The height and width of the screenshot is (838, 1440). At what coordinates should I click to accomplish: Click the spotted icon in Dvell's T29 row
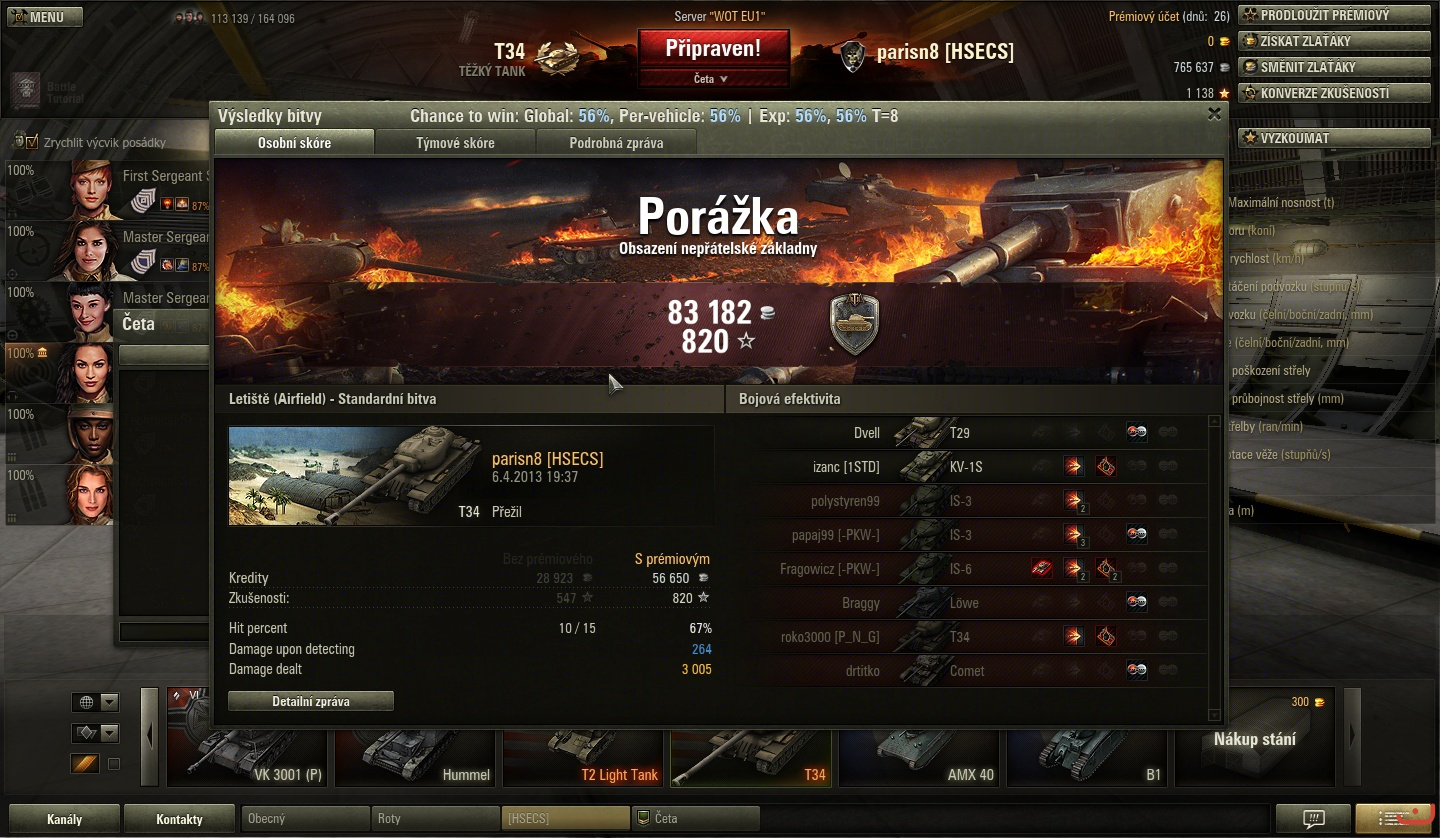coord(1137,433)
